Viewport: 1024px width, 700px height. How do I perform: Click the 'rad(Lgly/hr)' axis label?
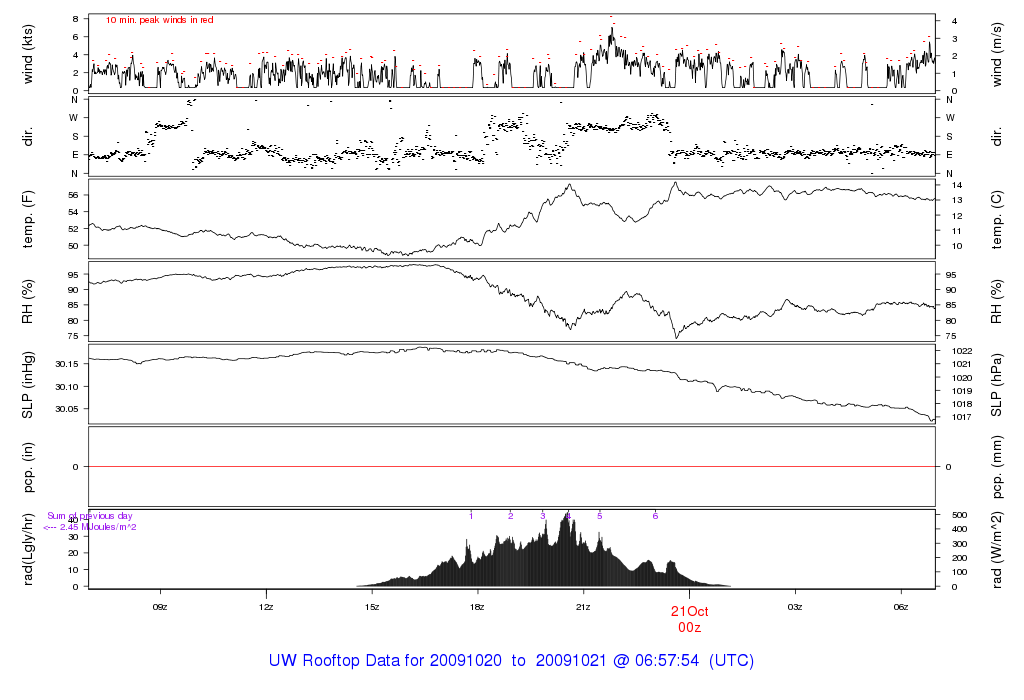click(x=29, y=549)
